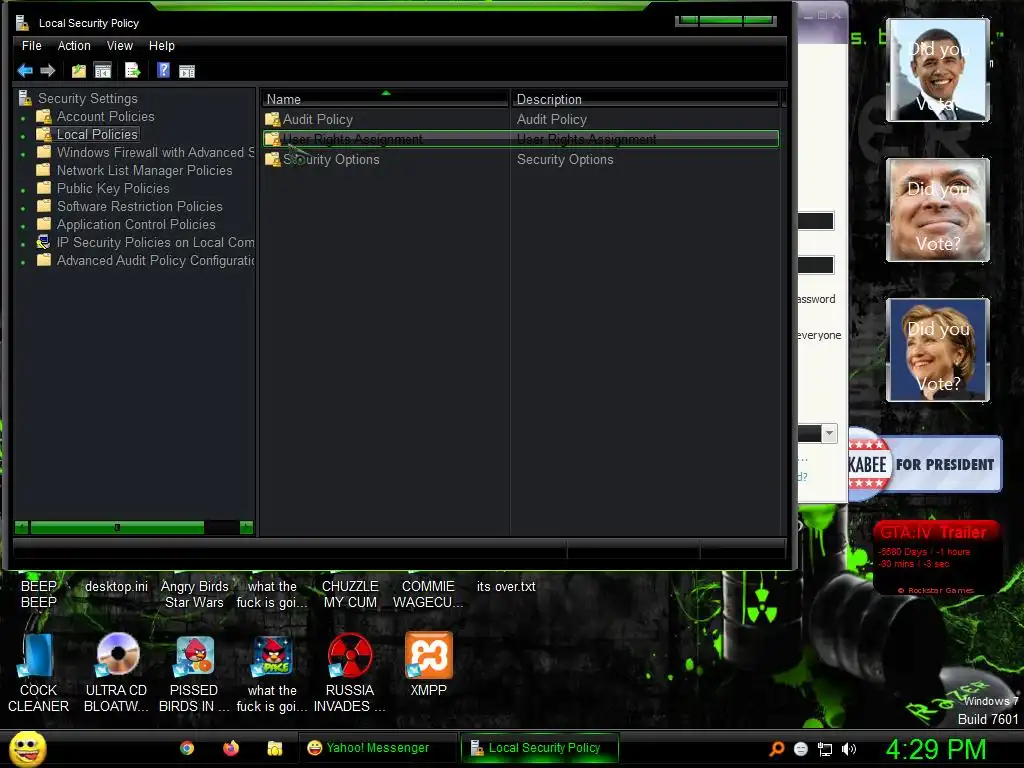Viewport: 1024px width, 768px height.
Task: Select Account Policies in the tree
Action: tap(105, 116)
